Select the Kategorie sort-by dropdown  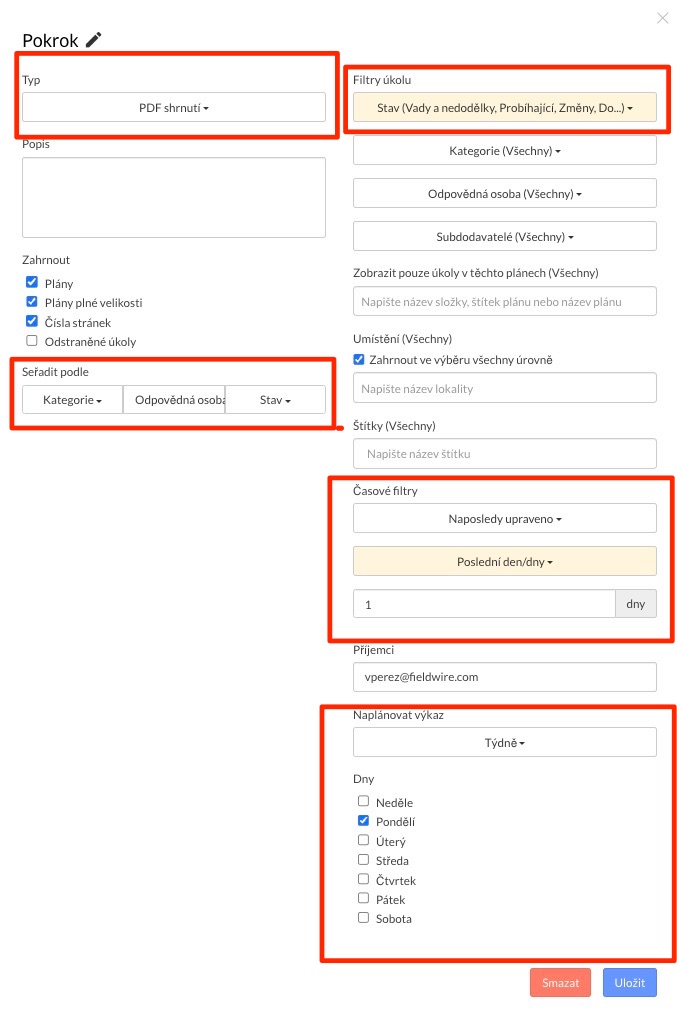pyautogui.click(x=72, y=400)
